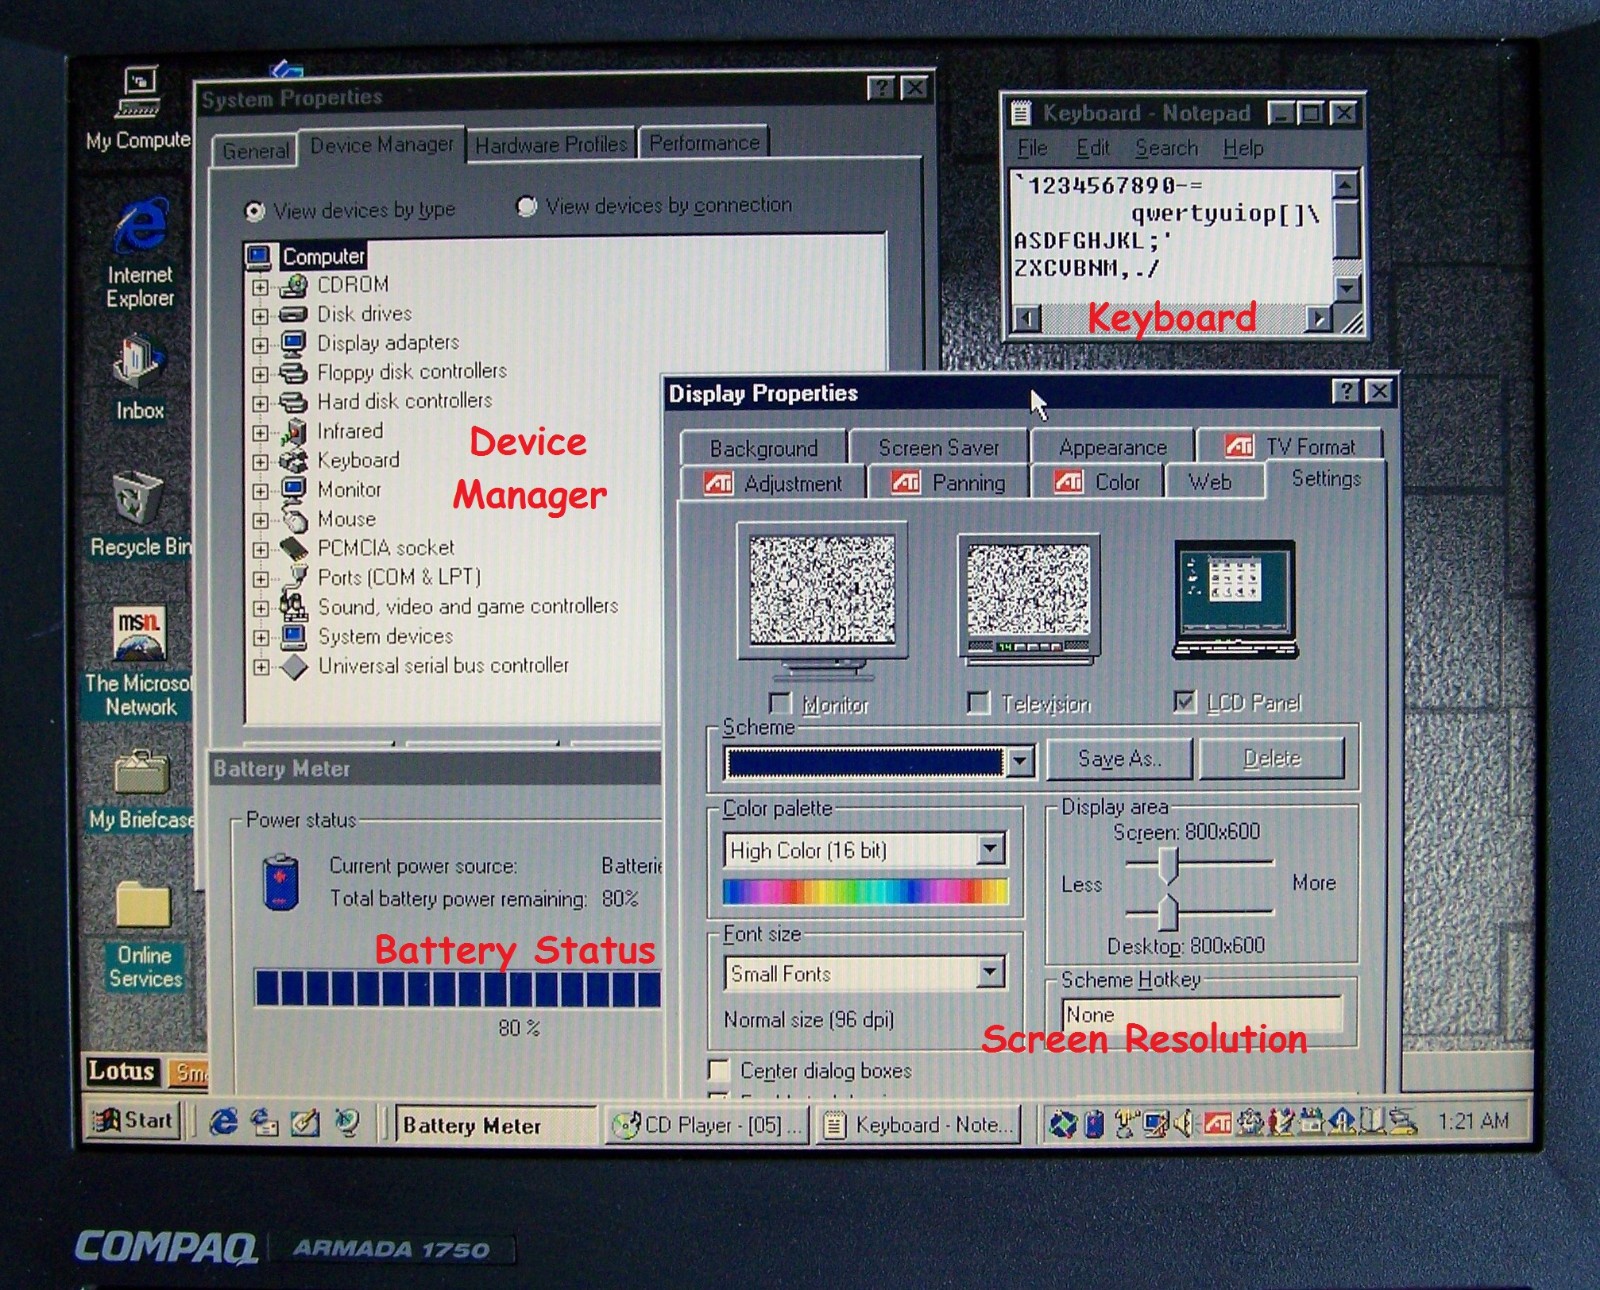The width and height of the screenshot is (1600, 1290).
Task: Click the ATI icon in the system tray
Action: [x=1216, y=1124]
